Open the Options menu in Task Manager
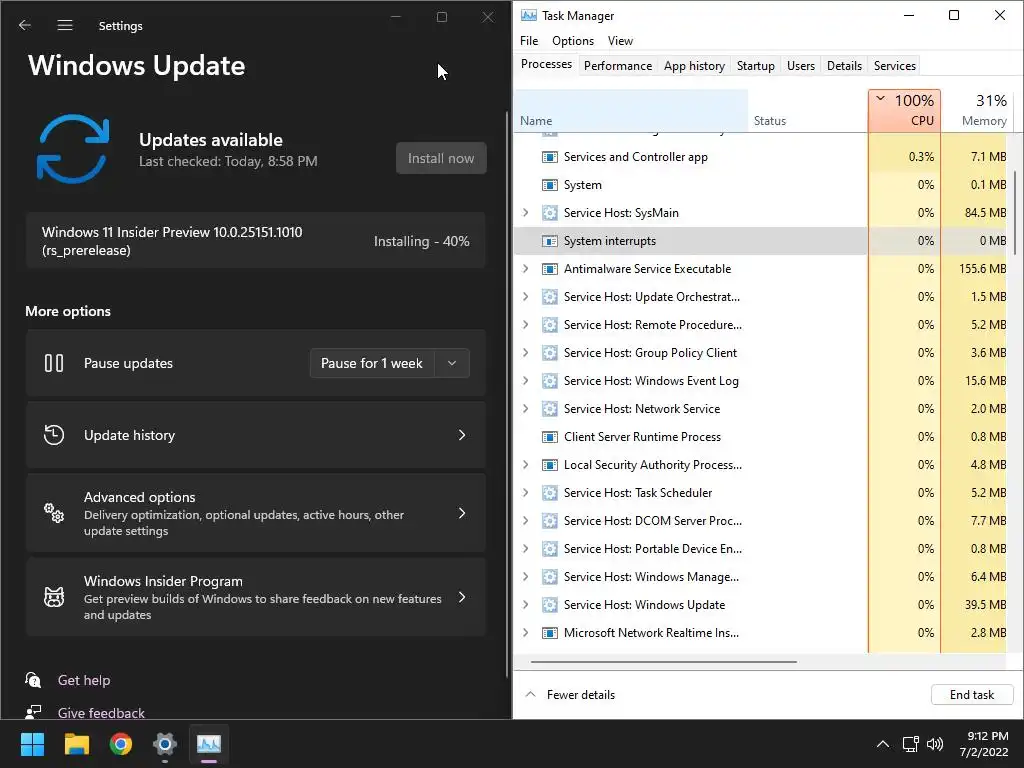Viewport: 1024px width, 768px height. [573, 40]
